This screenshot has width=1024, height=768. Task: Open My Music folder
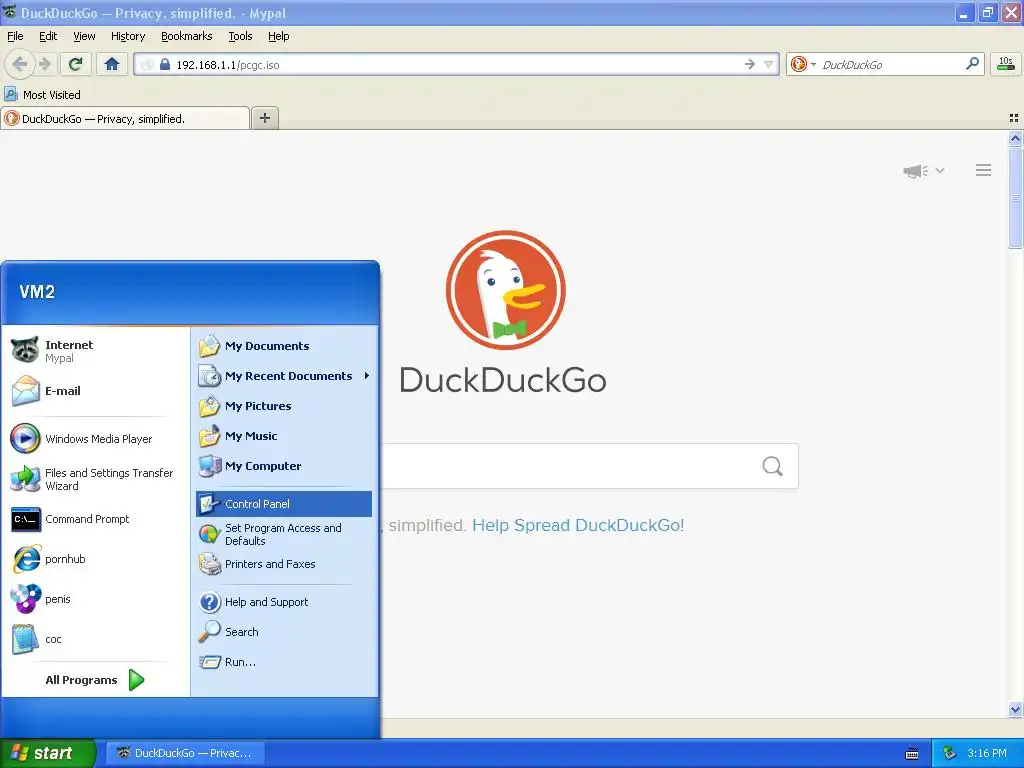click(x=284, y=436)
